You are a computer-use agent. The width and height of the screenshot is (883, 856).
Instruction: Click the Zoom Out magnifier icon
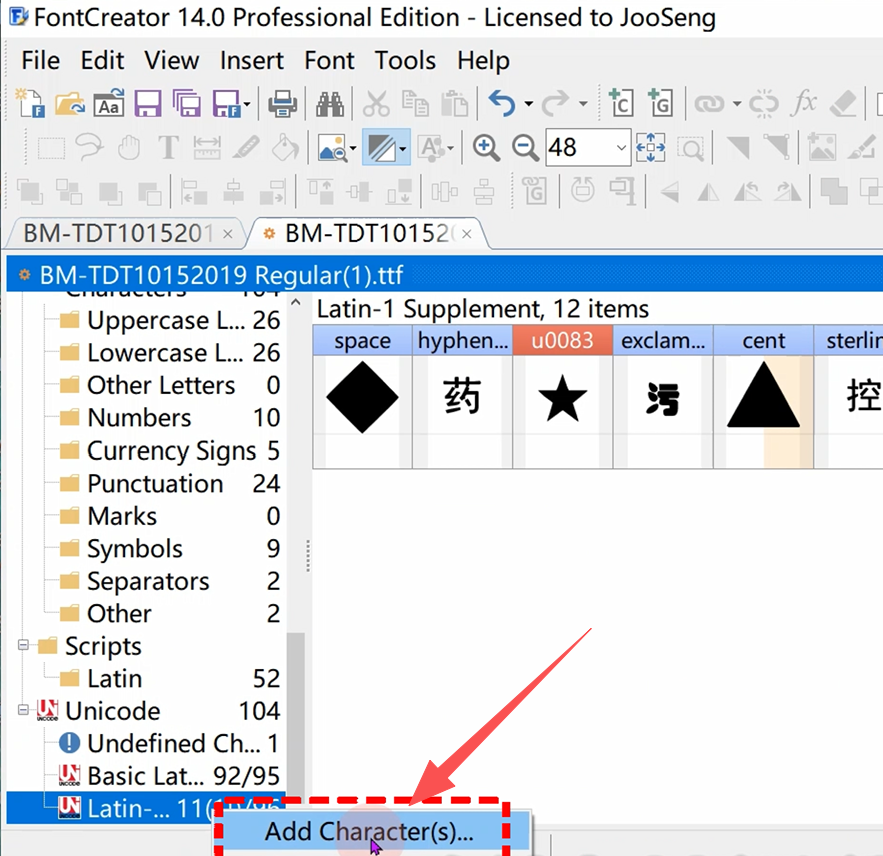point(525,148)
